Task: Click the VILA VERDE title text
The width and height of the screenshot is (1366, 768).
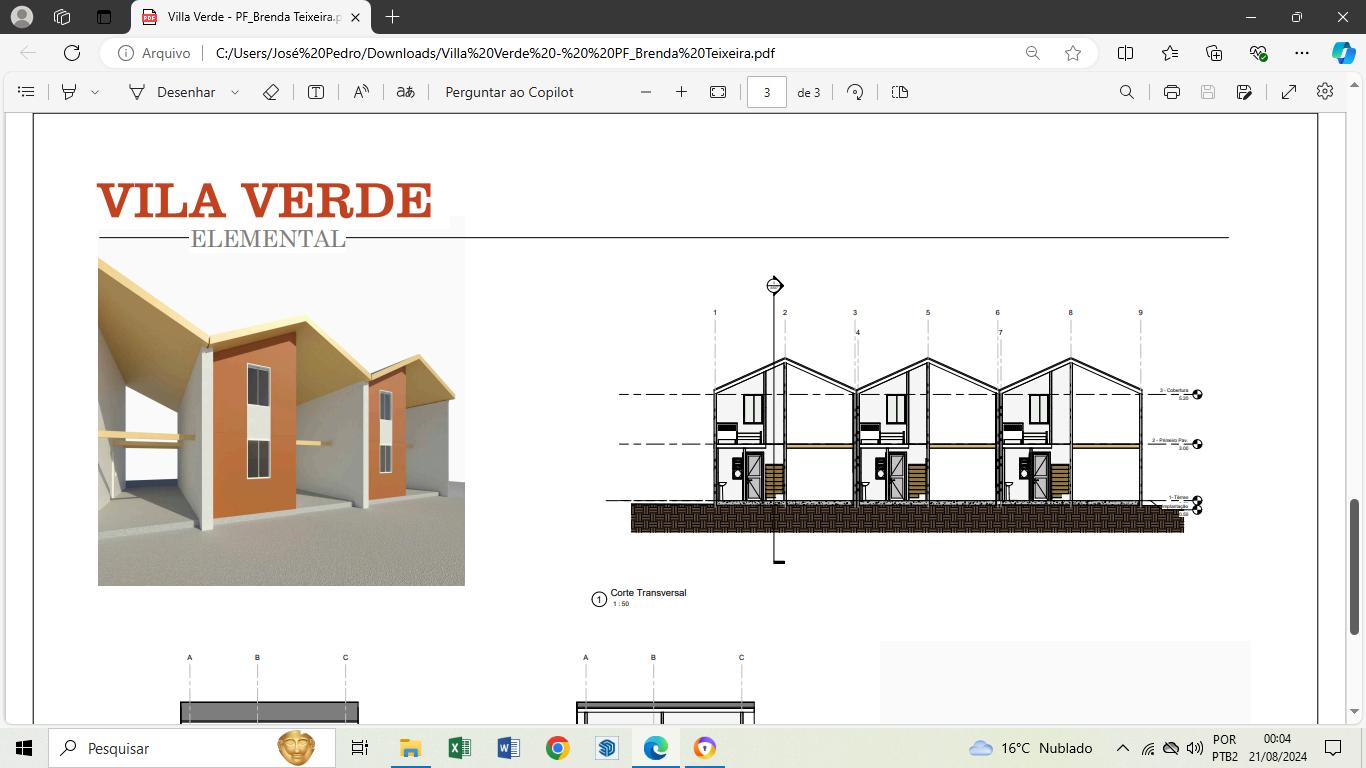Action: [x=264, y=200]
